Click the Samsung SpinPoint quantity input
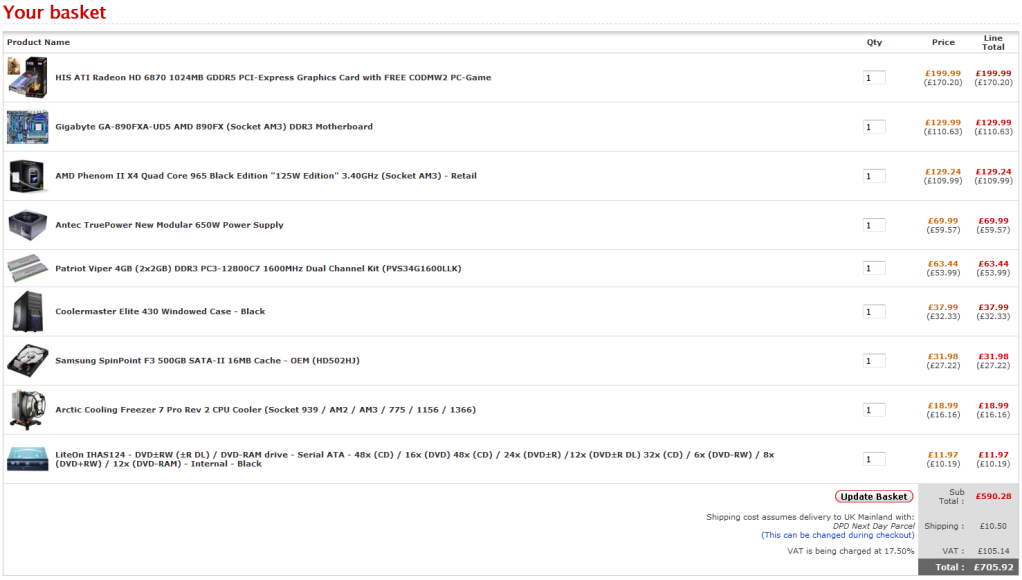Screen dimensions: 1022x580 [x=874, y=360]
